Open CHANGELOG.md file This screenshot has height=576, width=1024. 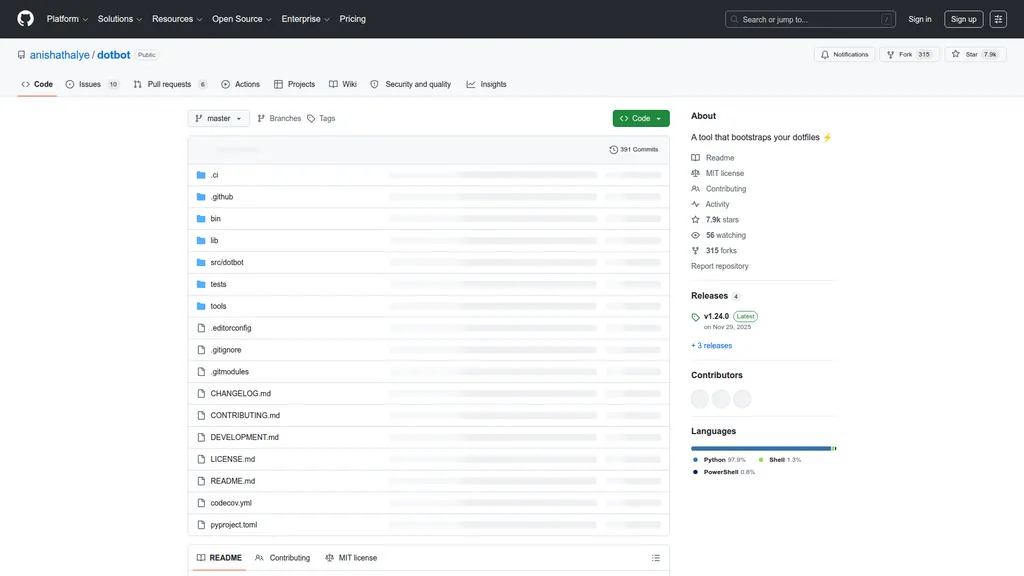coord(240,394)
